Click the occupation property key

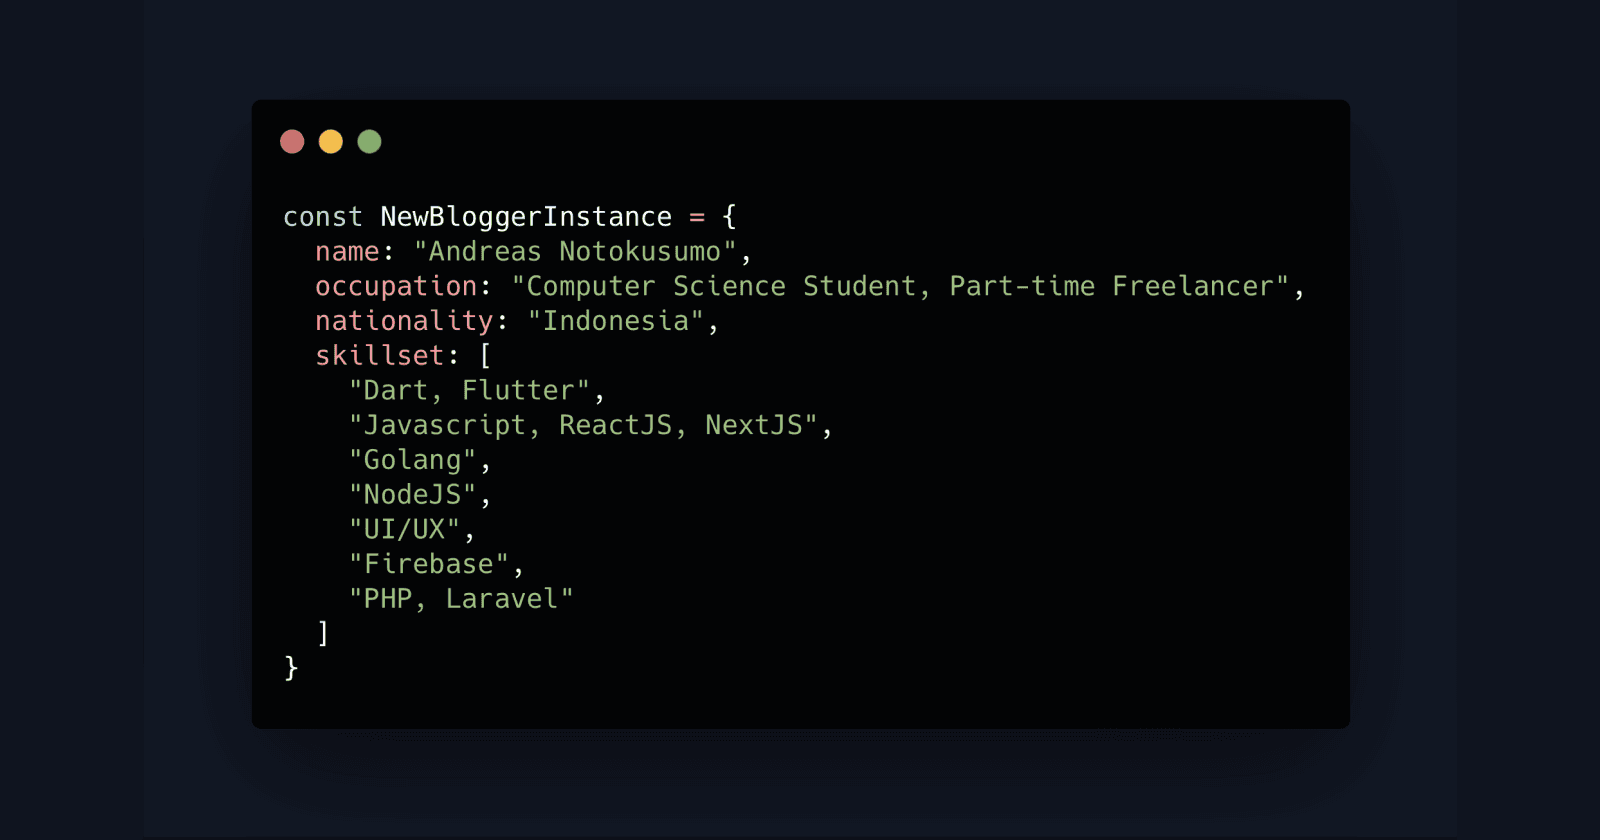(x=396, y=287)
